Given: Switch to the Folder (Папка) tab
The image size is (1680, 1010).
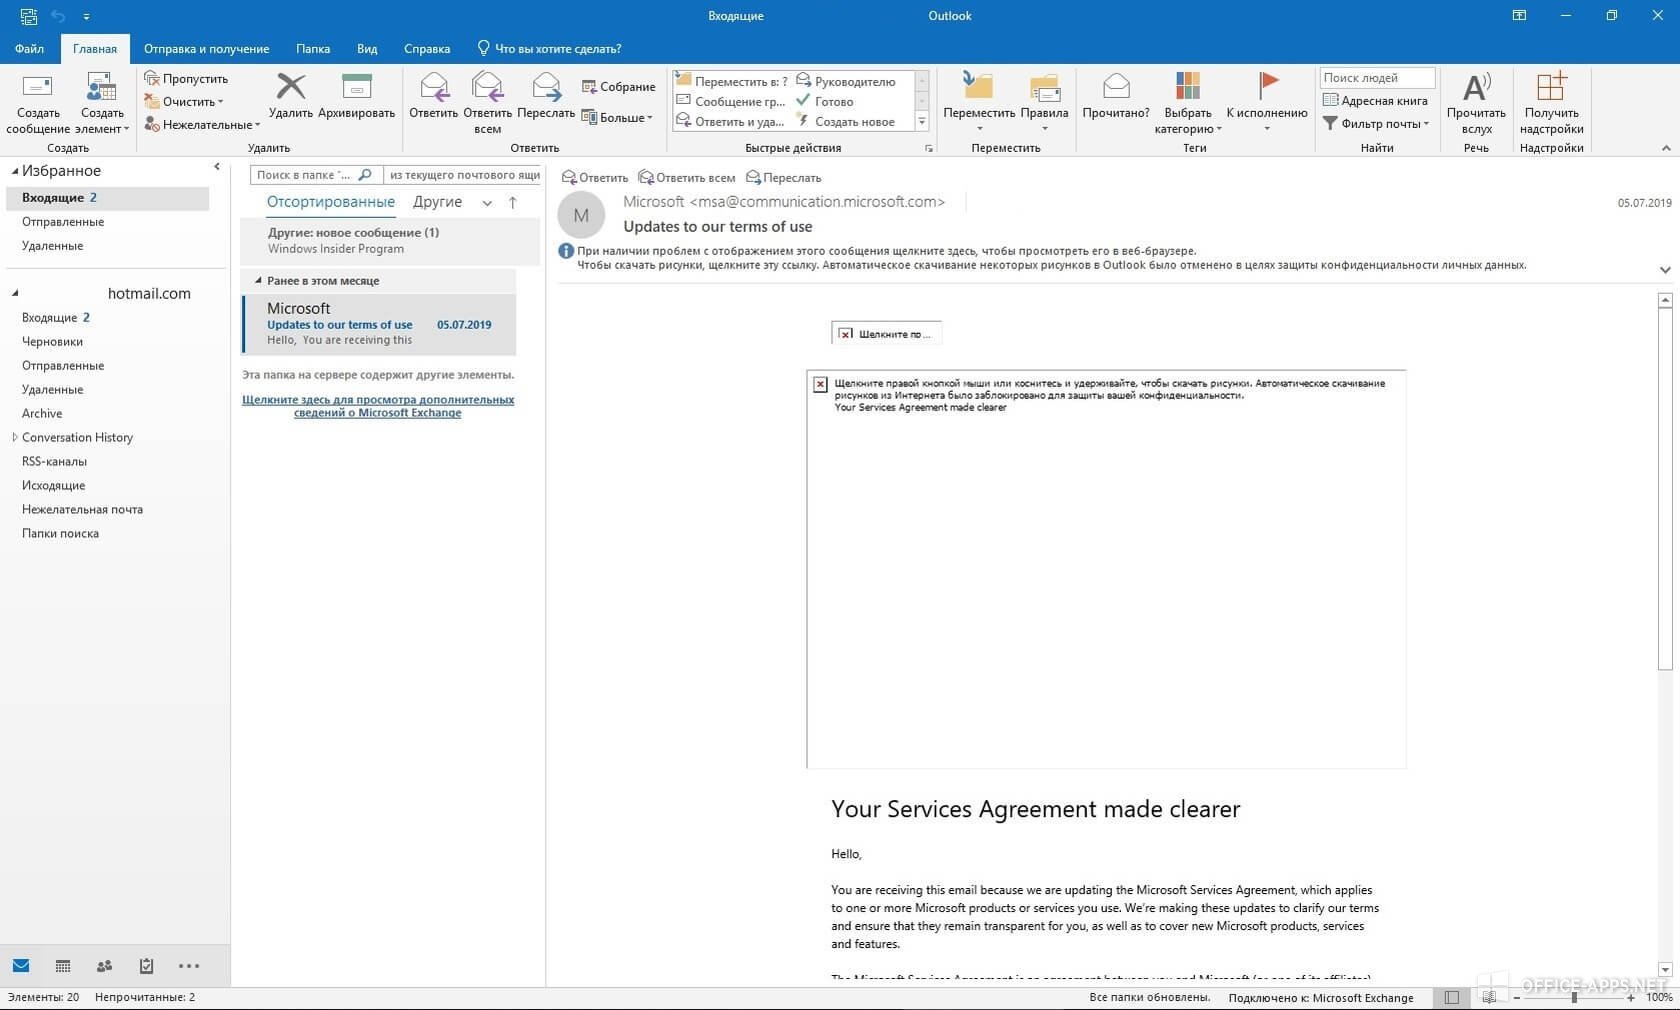Looking at the screenshot, I should [x=313, y=48].
